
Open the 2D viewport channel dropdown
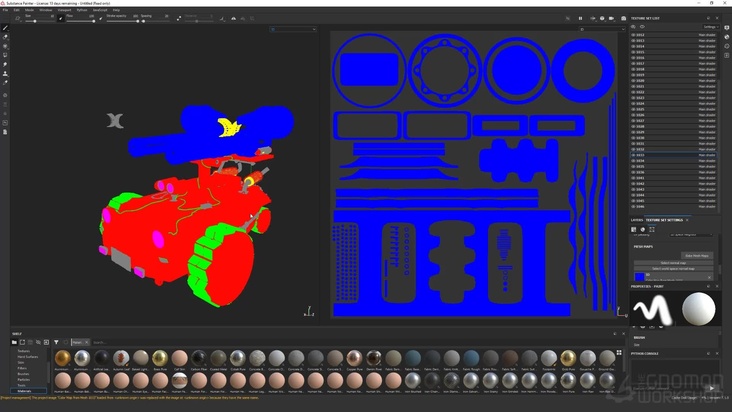[602, 29]
